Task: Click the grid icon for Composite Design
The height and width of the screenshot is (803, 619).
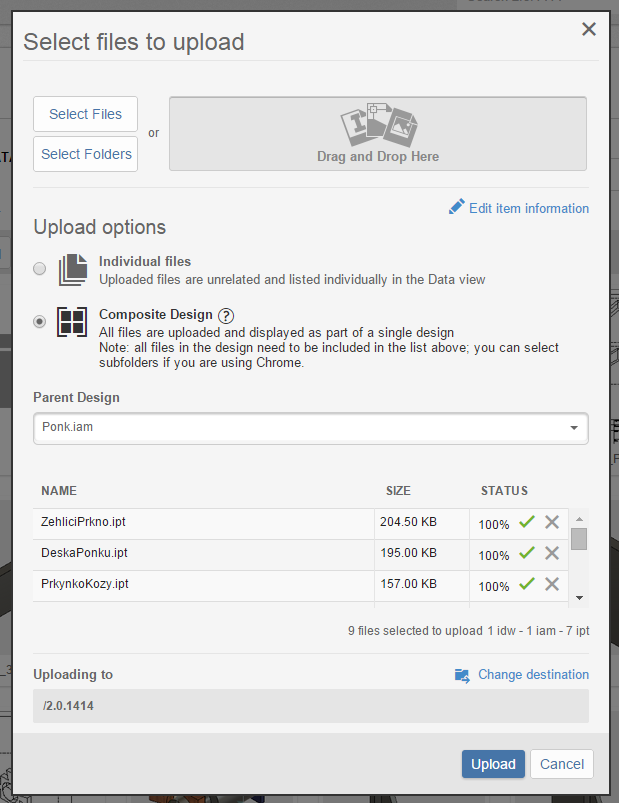Action: click(x=72, y=322)
